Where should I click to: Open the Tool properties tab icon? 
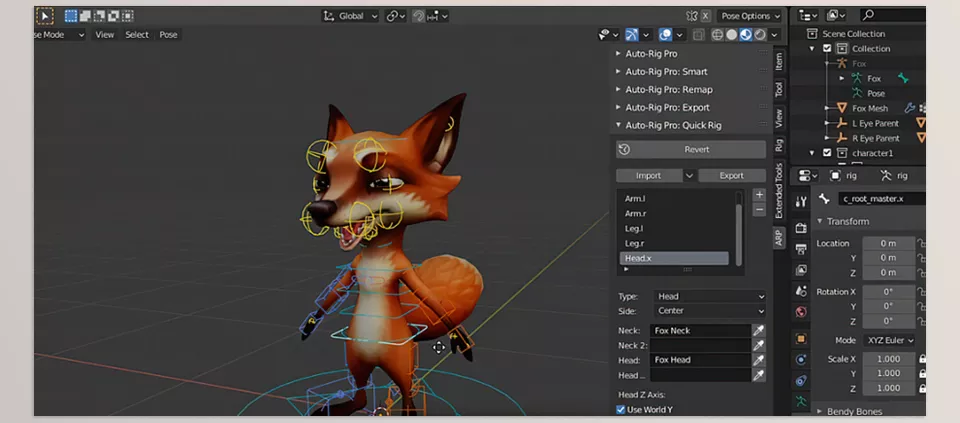(801, 201)
